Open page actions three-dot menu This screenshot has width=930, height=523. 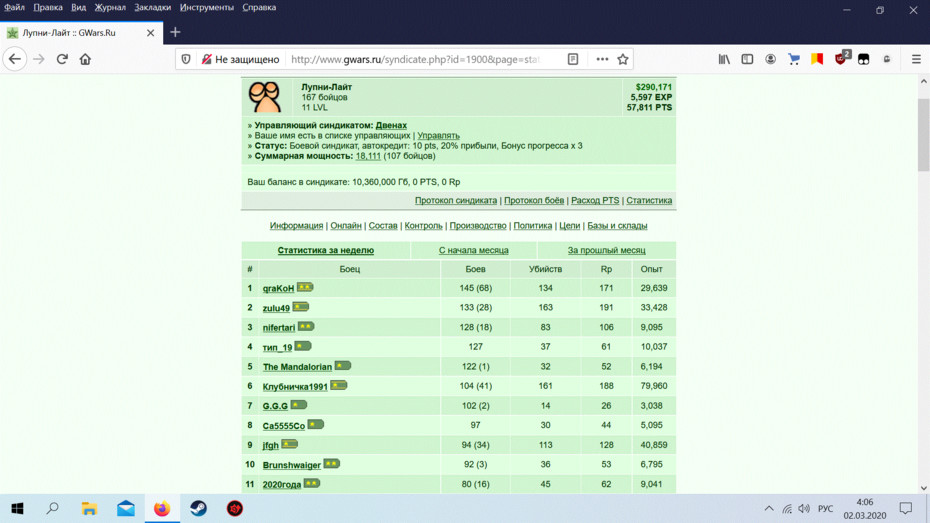tap(602, 59)
